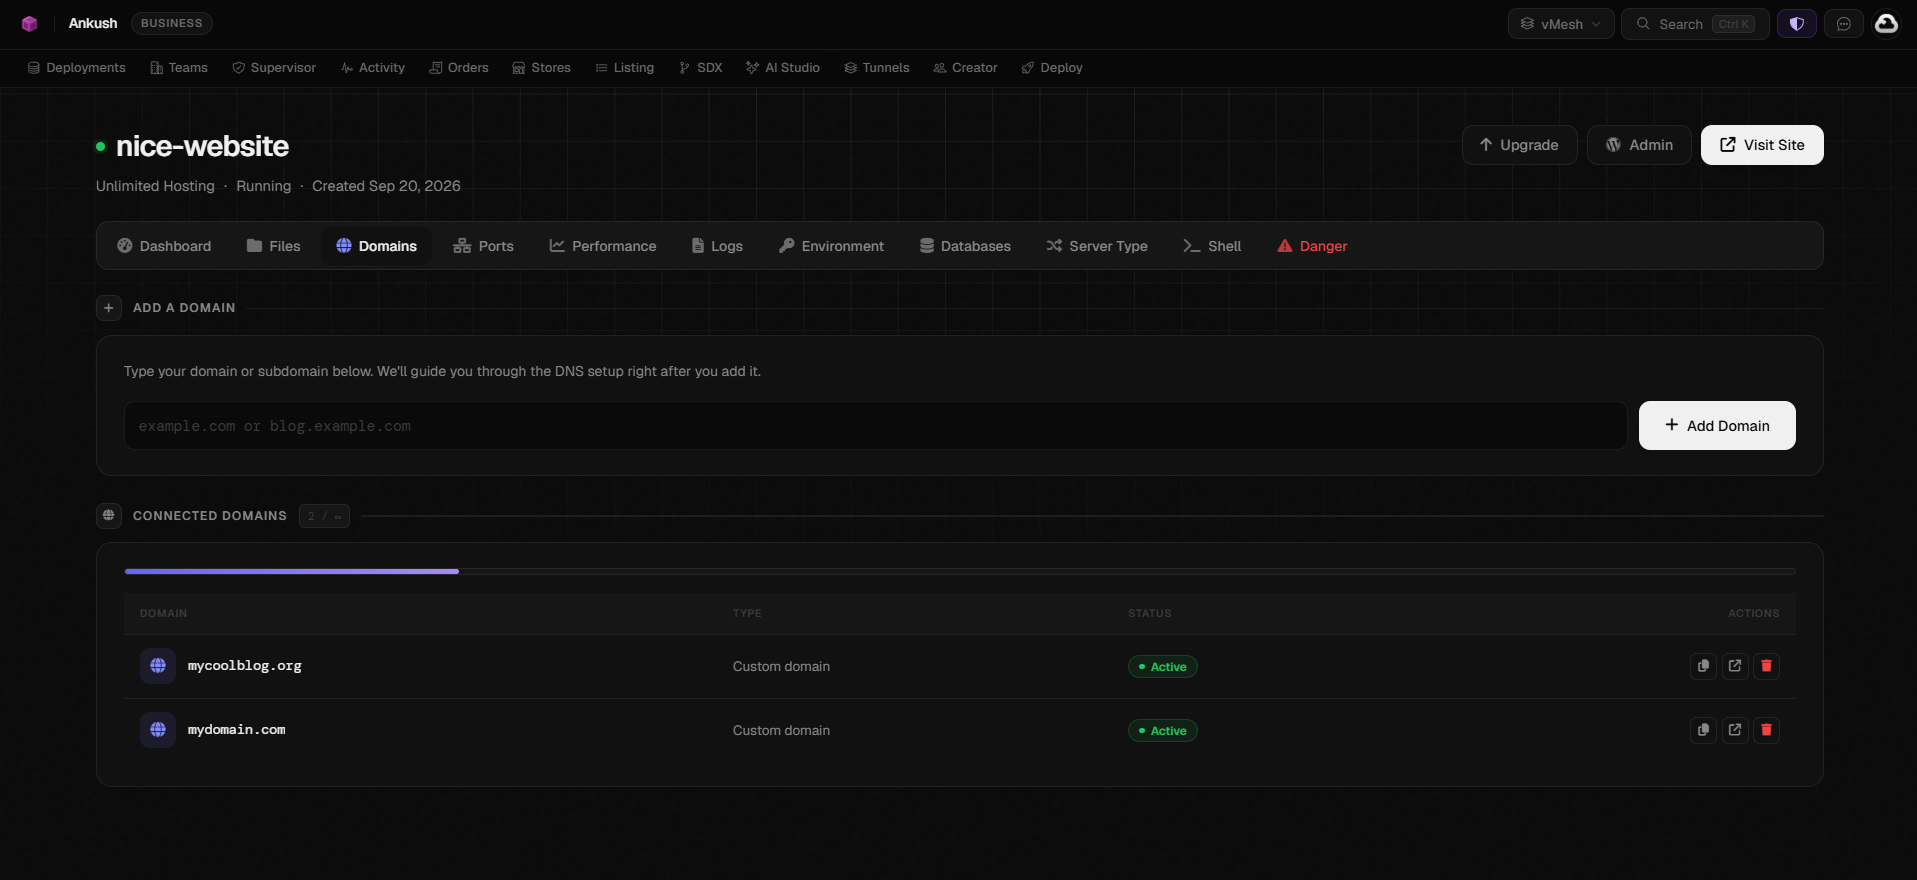Click the purple cube logo
The image size is (1917, 880).
30,24
